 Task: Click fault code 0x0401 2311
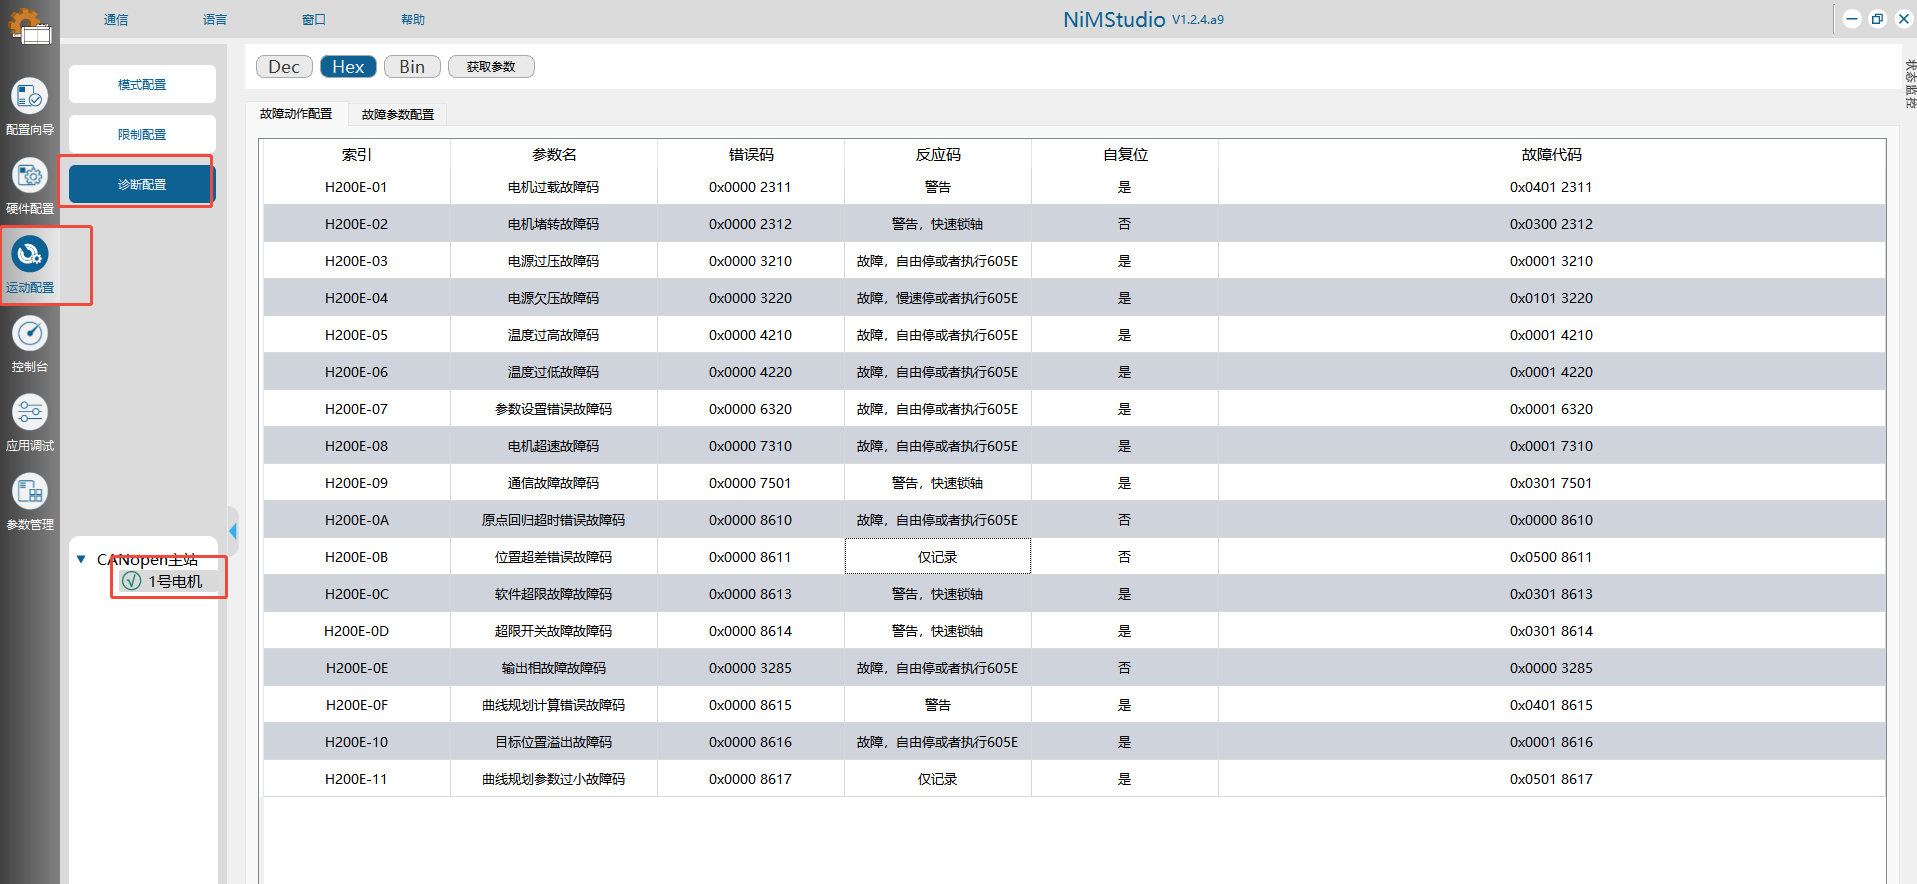(1552, 186)
